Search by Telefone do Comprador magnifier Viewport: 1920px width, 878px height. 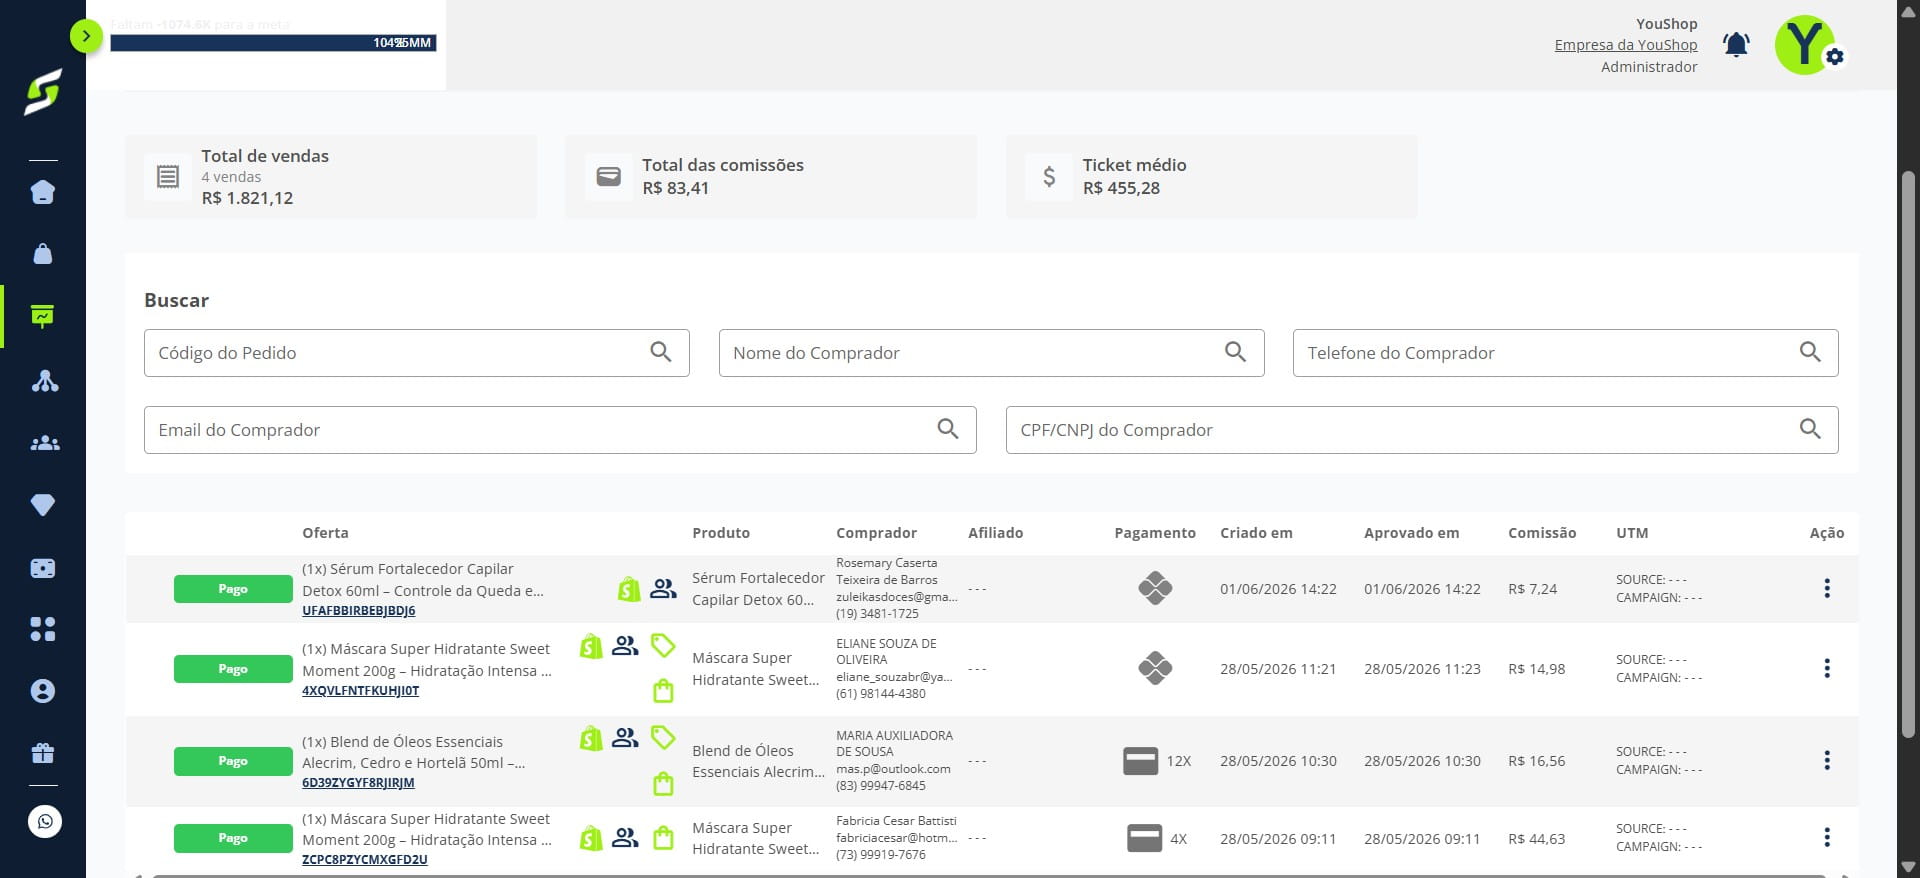coord(1810,352)
